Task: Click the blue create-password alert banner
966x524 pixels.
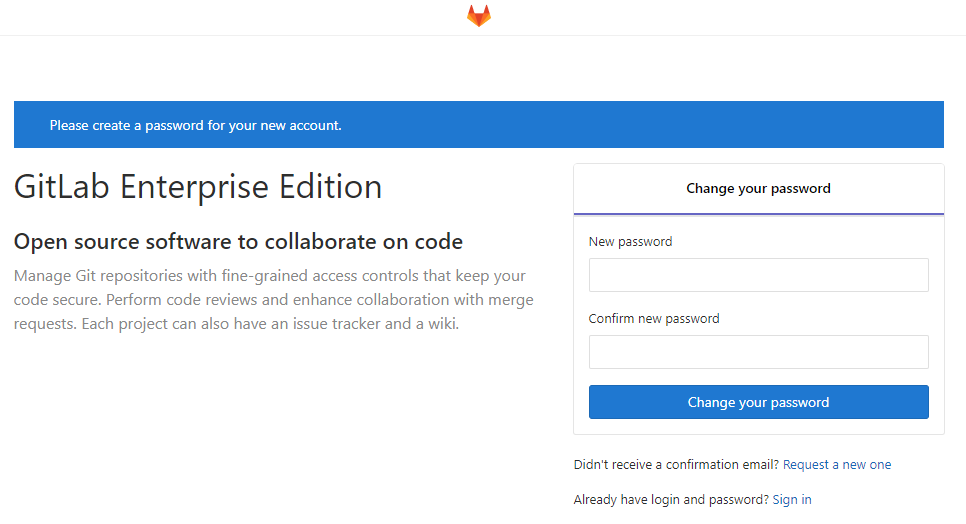Action: (600, 125)
